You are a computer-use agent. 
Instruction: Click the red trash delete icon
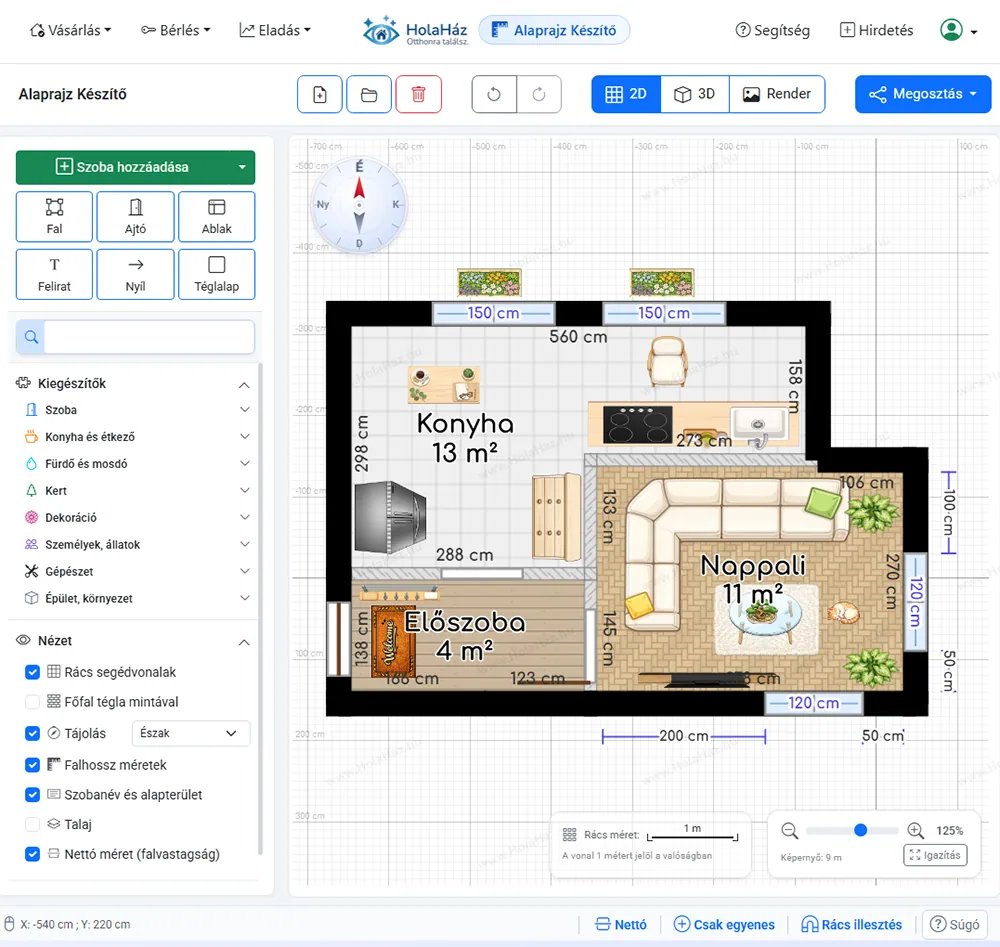pos(418,94)
